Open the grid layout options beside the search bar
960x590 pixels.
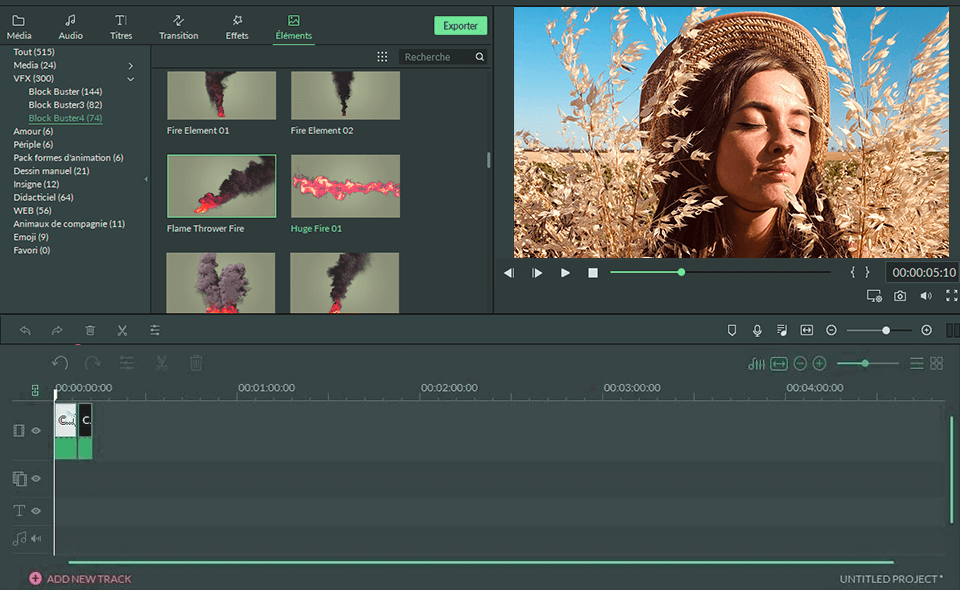tap(382, 56)
